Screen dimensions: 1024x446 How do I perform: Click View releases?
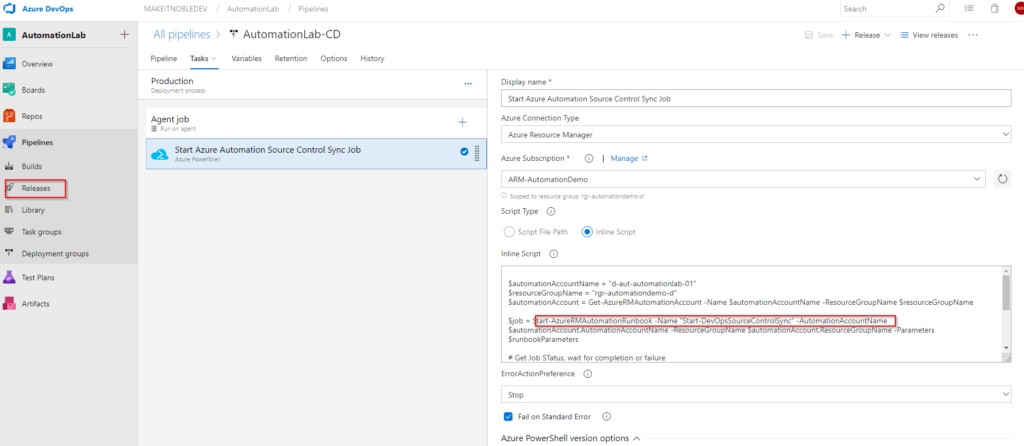click(x=929, y=35)
